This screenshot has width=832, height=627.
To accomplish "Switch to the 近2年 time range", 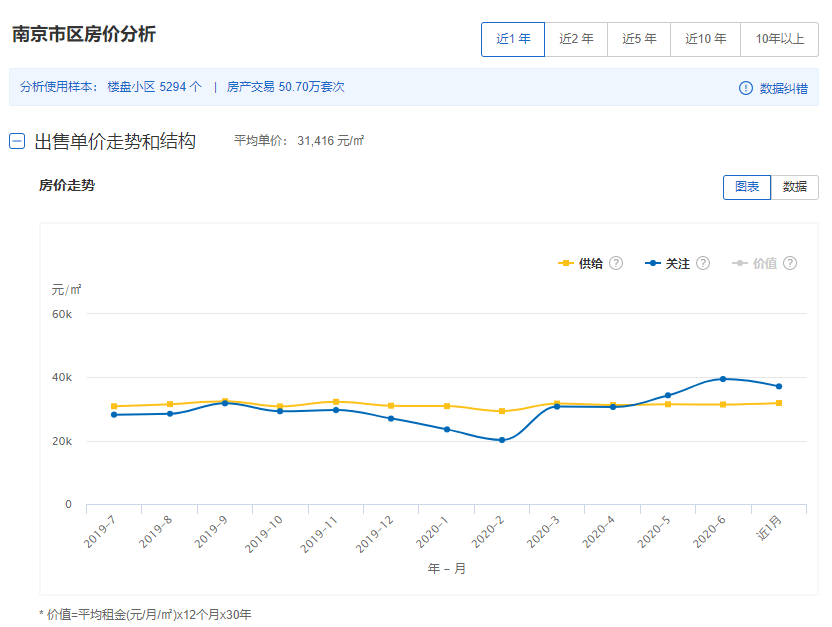I will click(x=576, y=39).
